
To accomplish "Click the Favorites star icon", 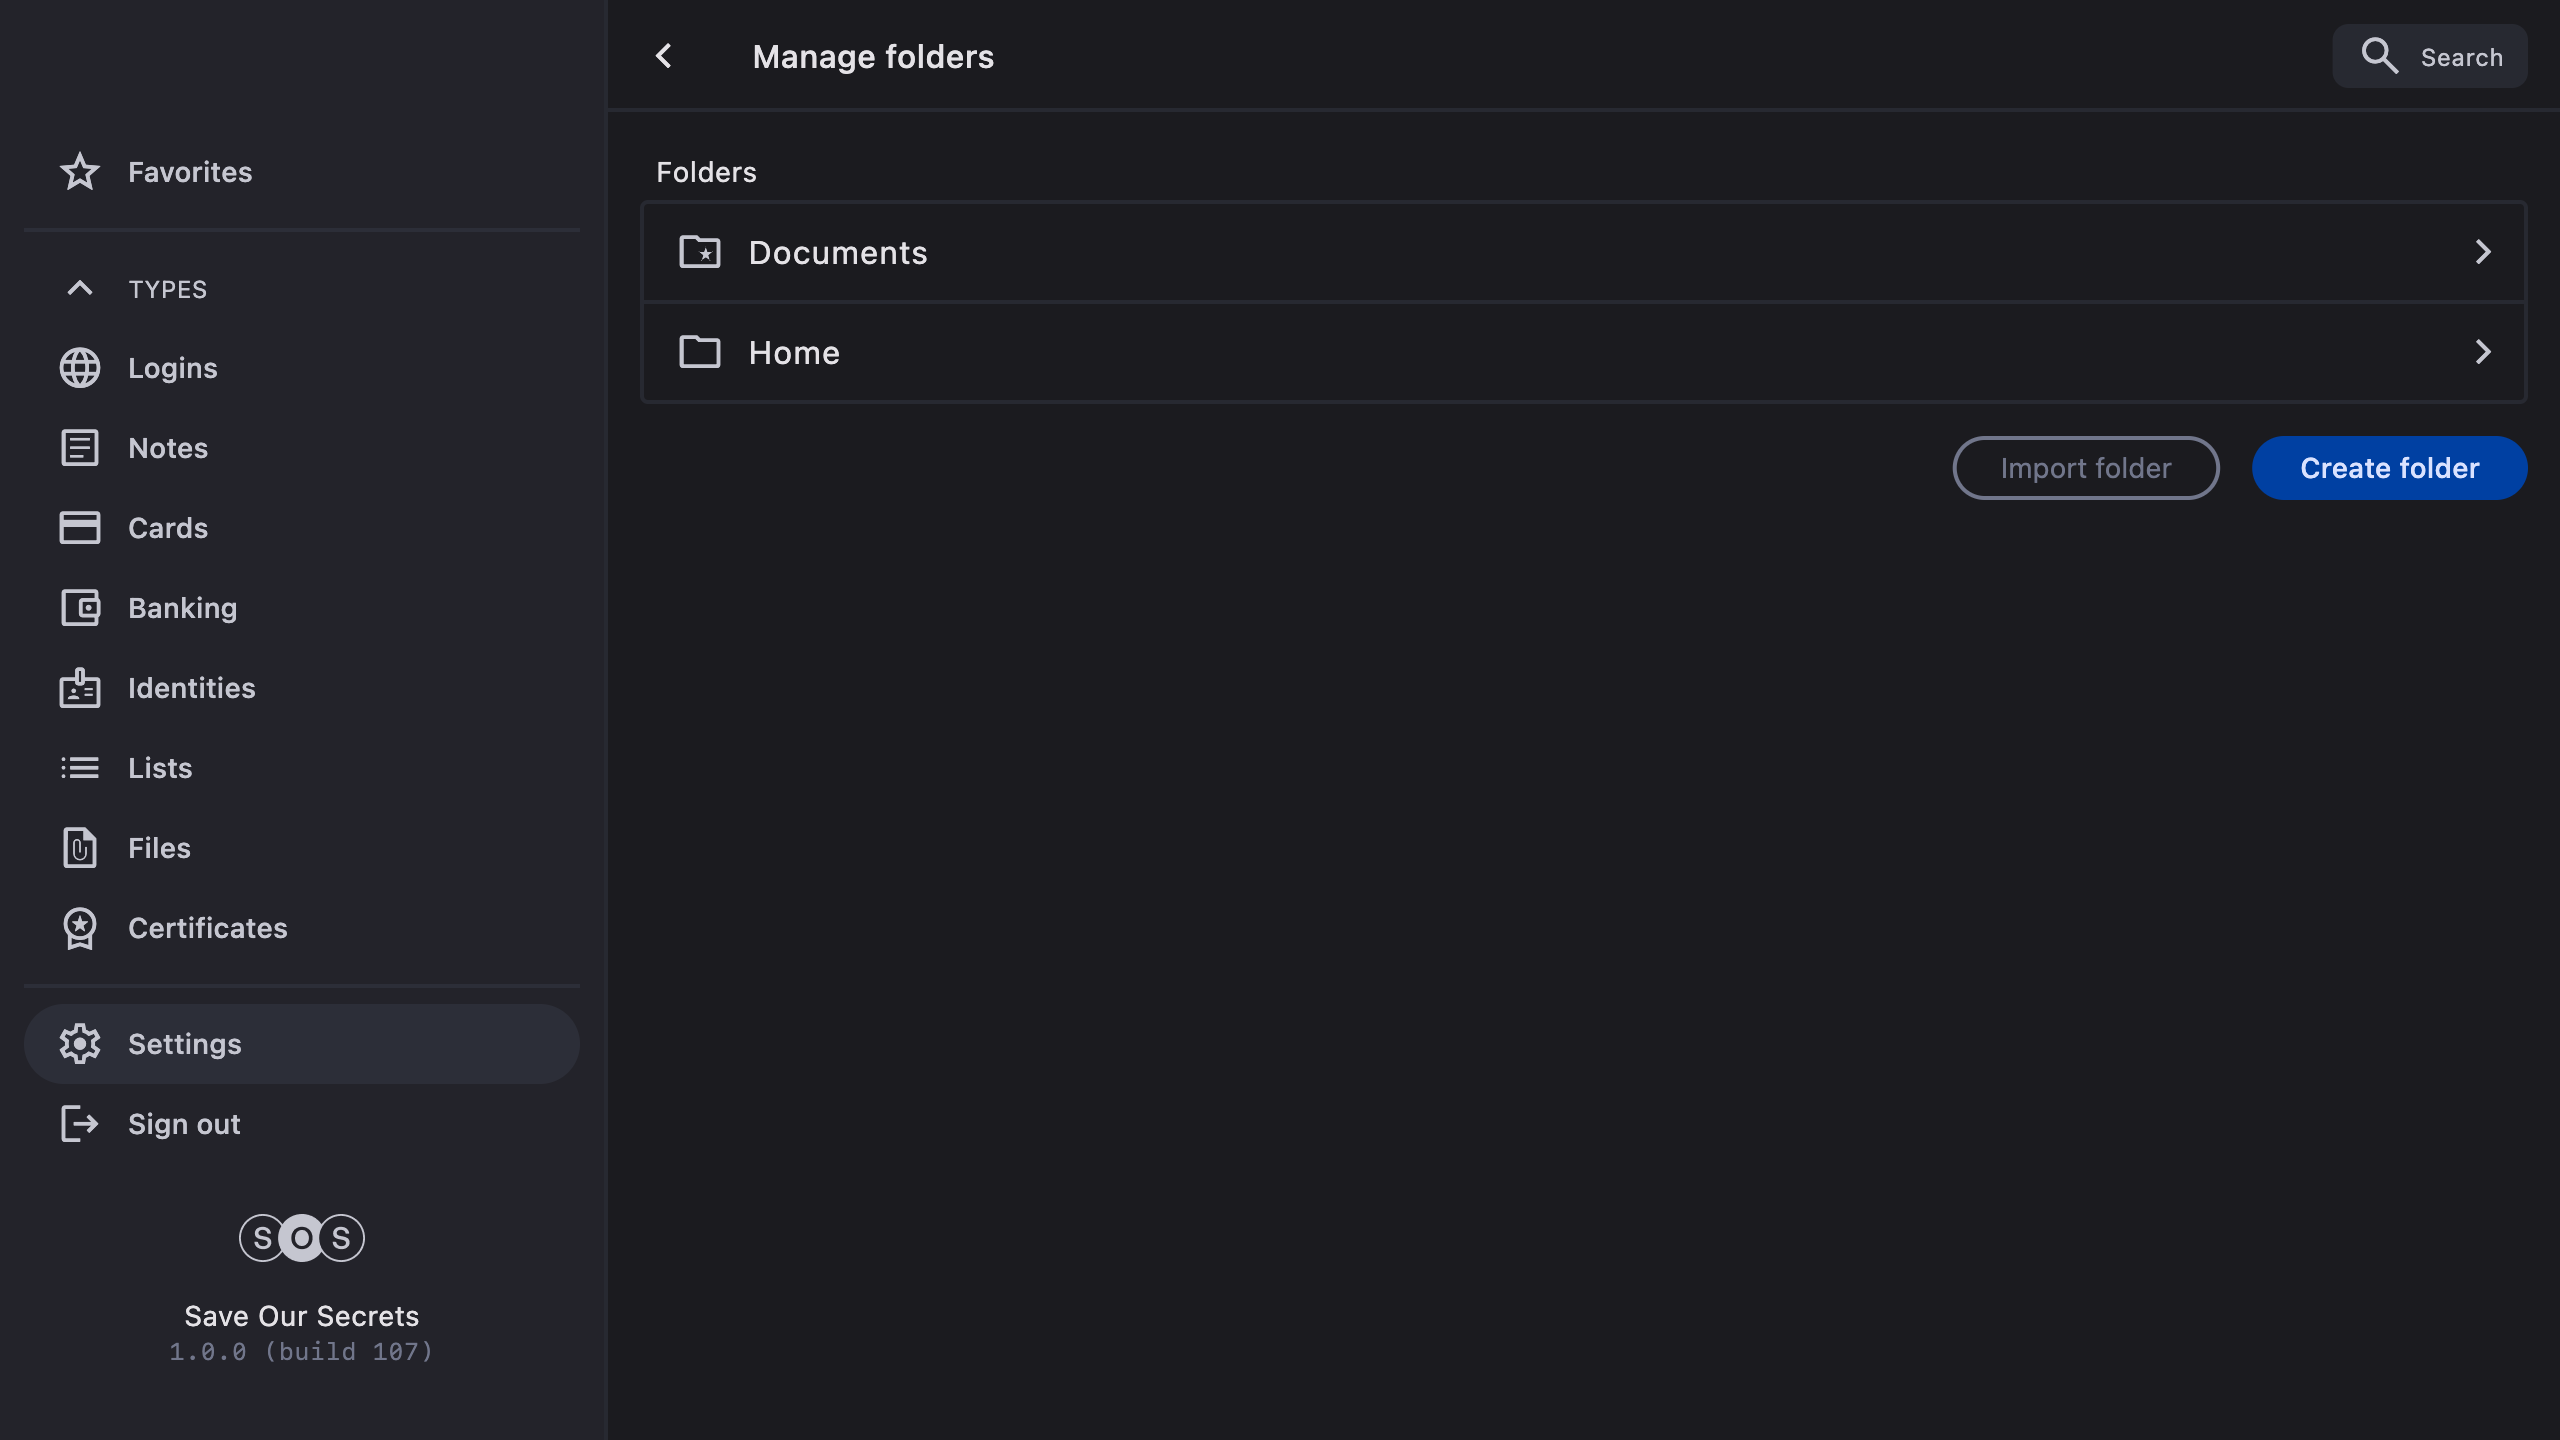I will (x=80, y=172).
